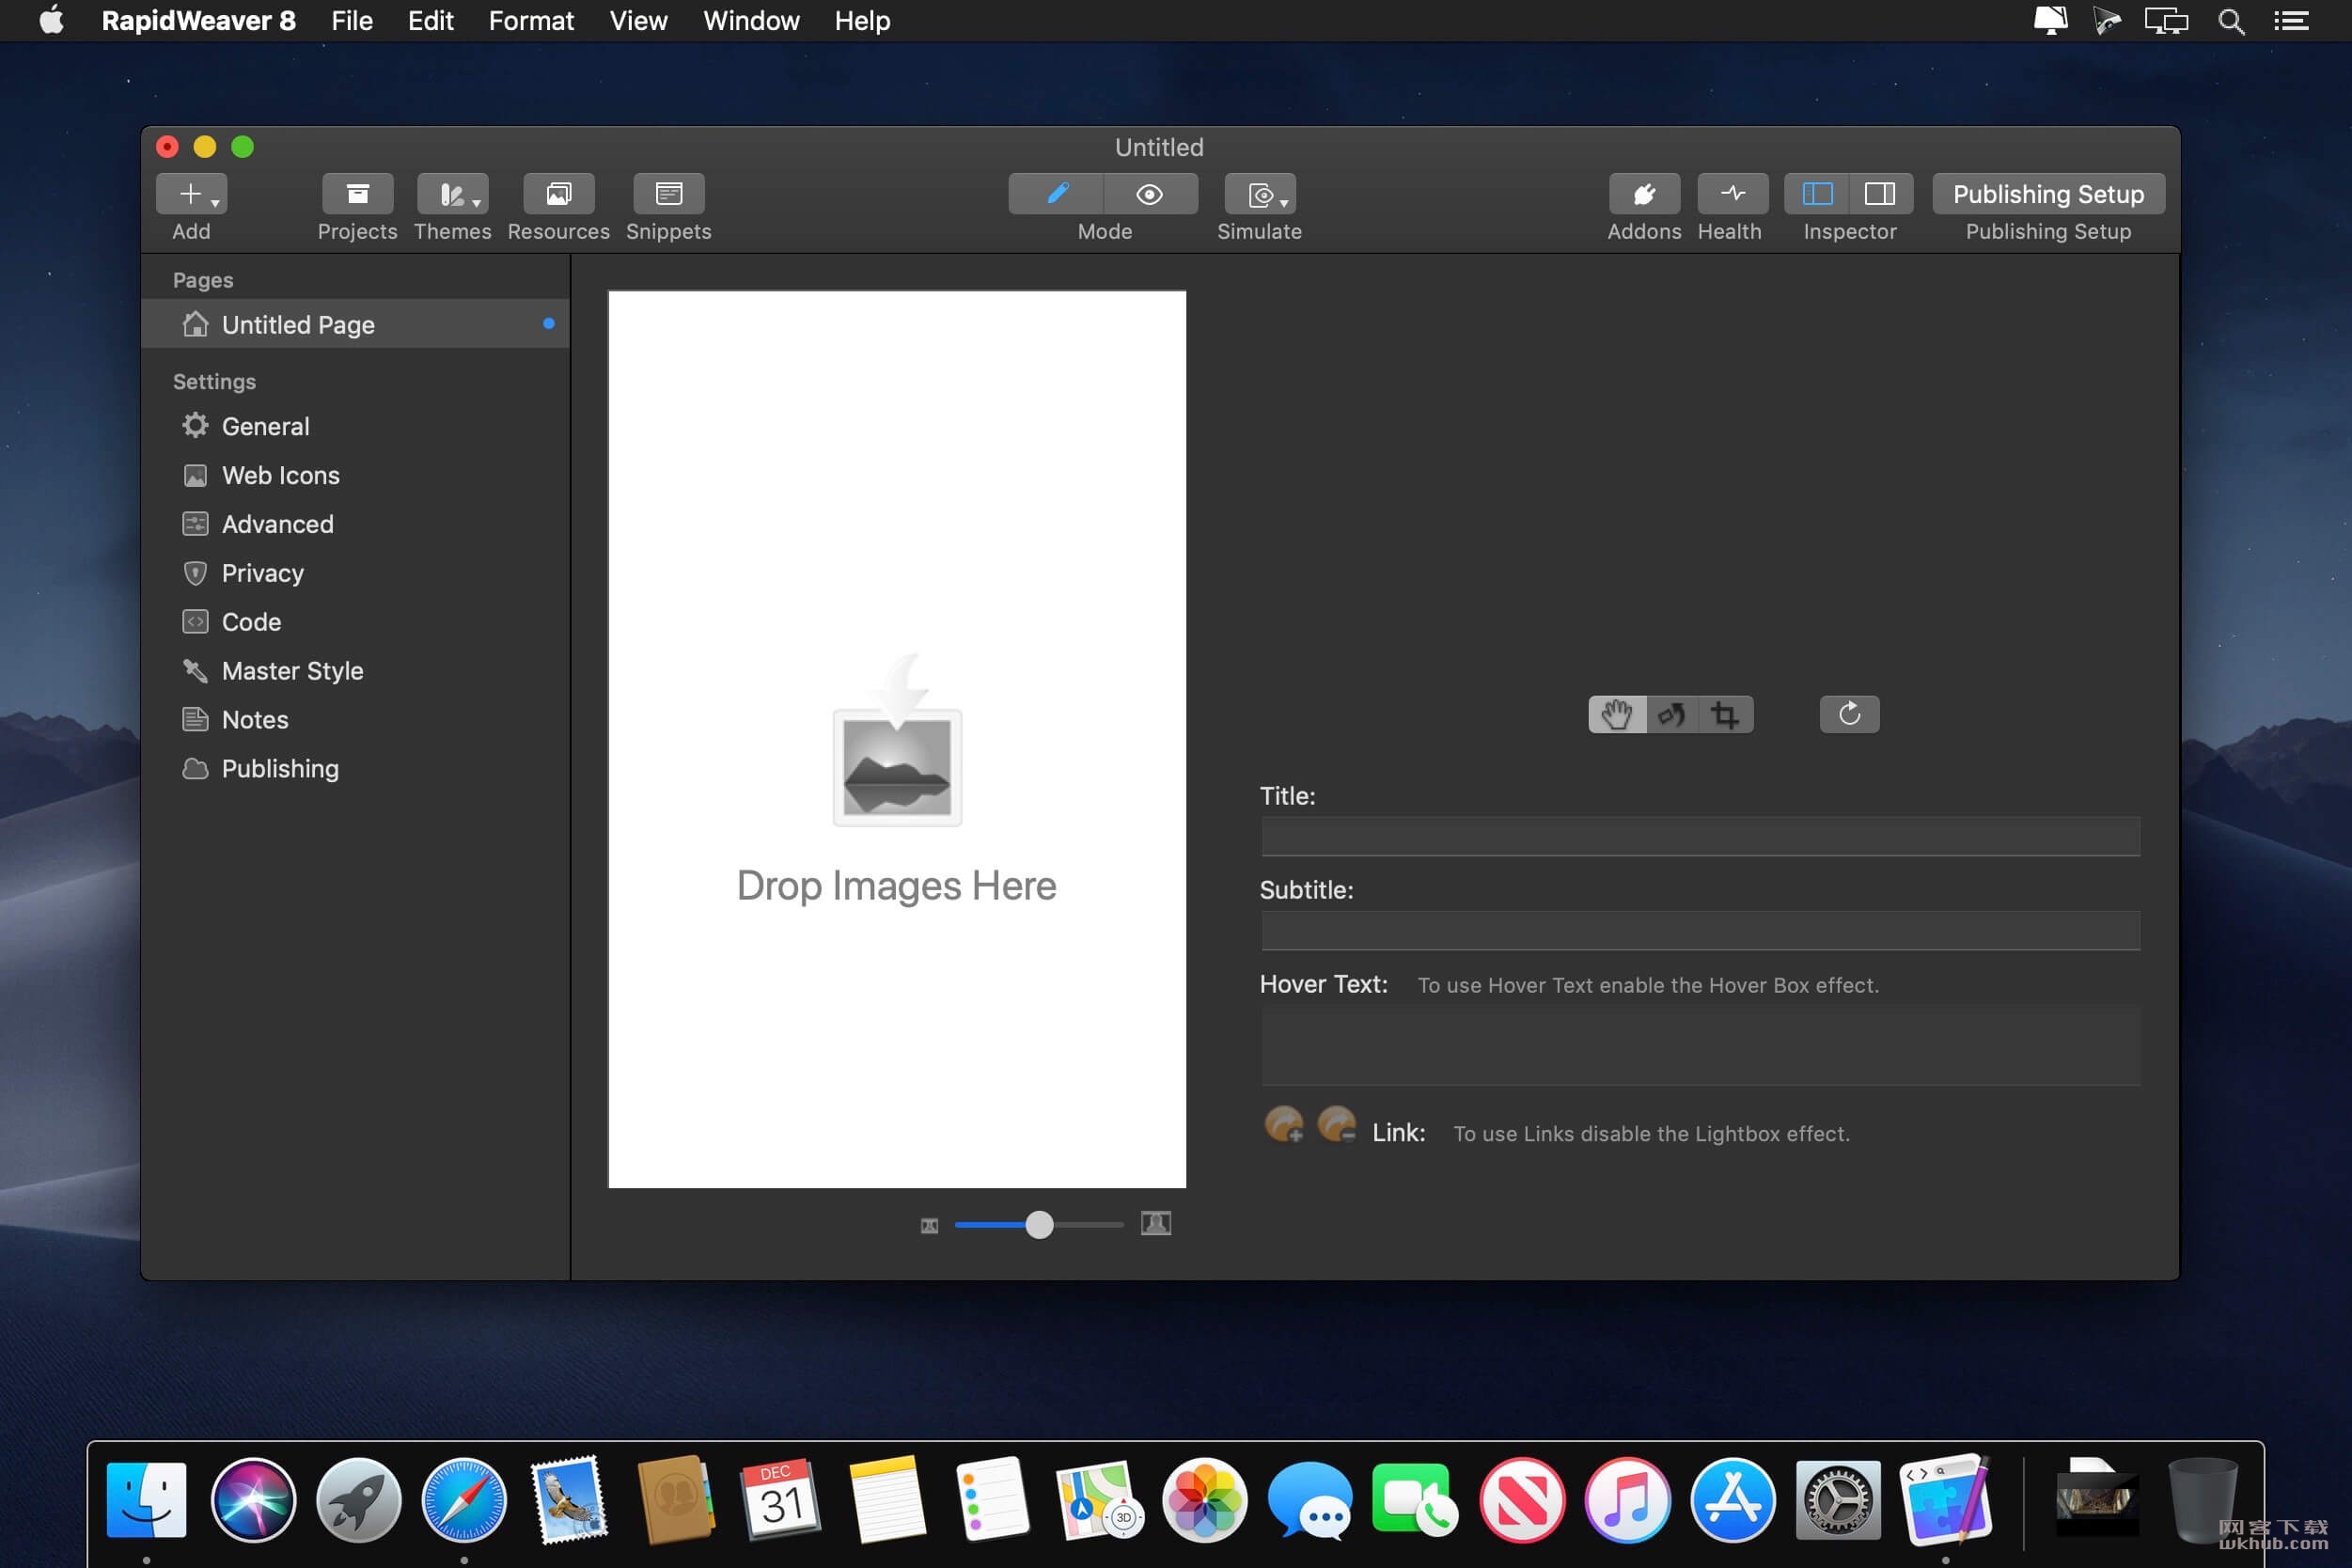
Task: Switch to Preview mode eye
Action: [x=1150, y=194]
